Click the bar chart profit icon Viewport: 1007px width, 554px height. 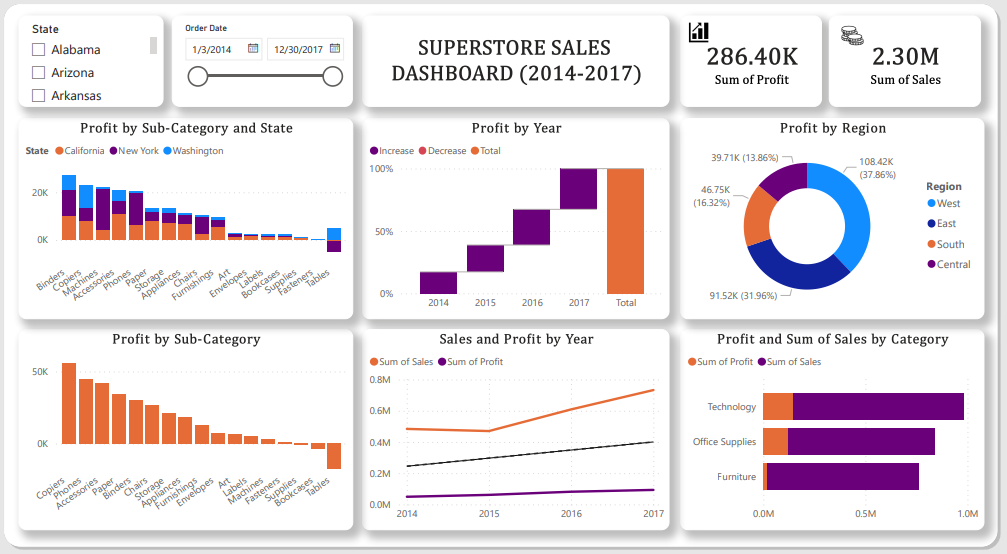[x=699, y=33]
